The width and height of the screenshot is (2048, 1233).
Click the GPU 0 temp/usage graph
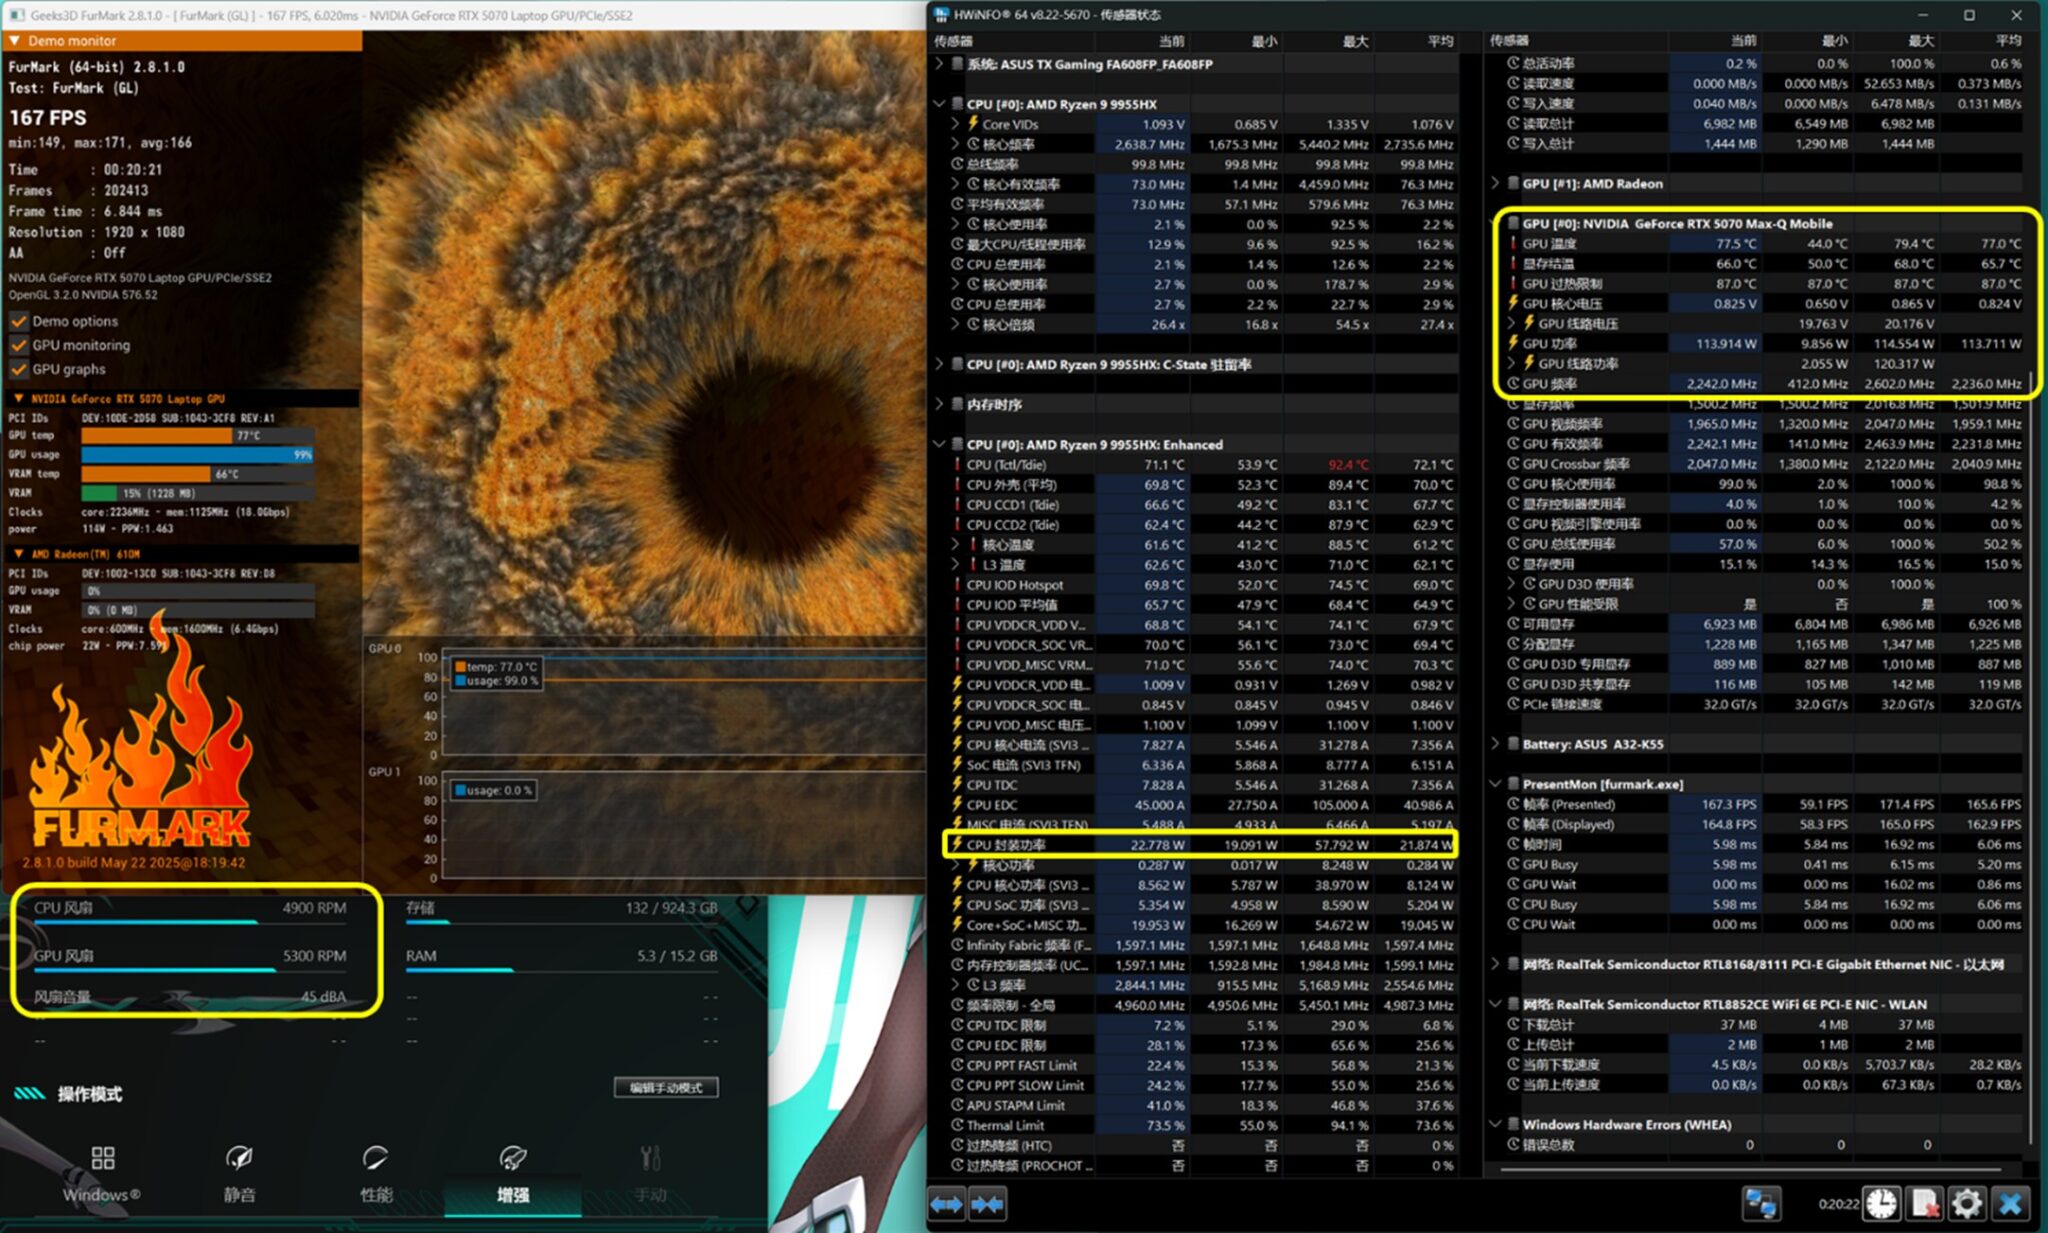point(683,702)
